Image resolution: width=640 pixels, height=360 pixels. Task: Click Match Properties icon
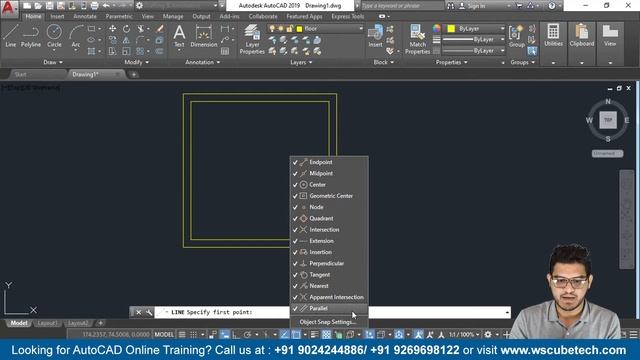tap(417, 39)
